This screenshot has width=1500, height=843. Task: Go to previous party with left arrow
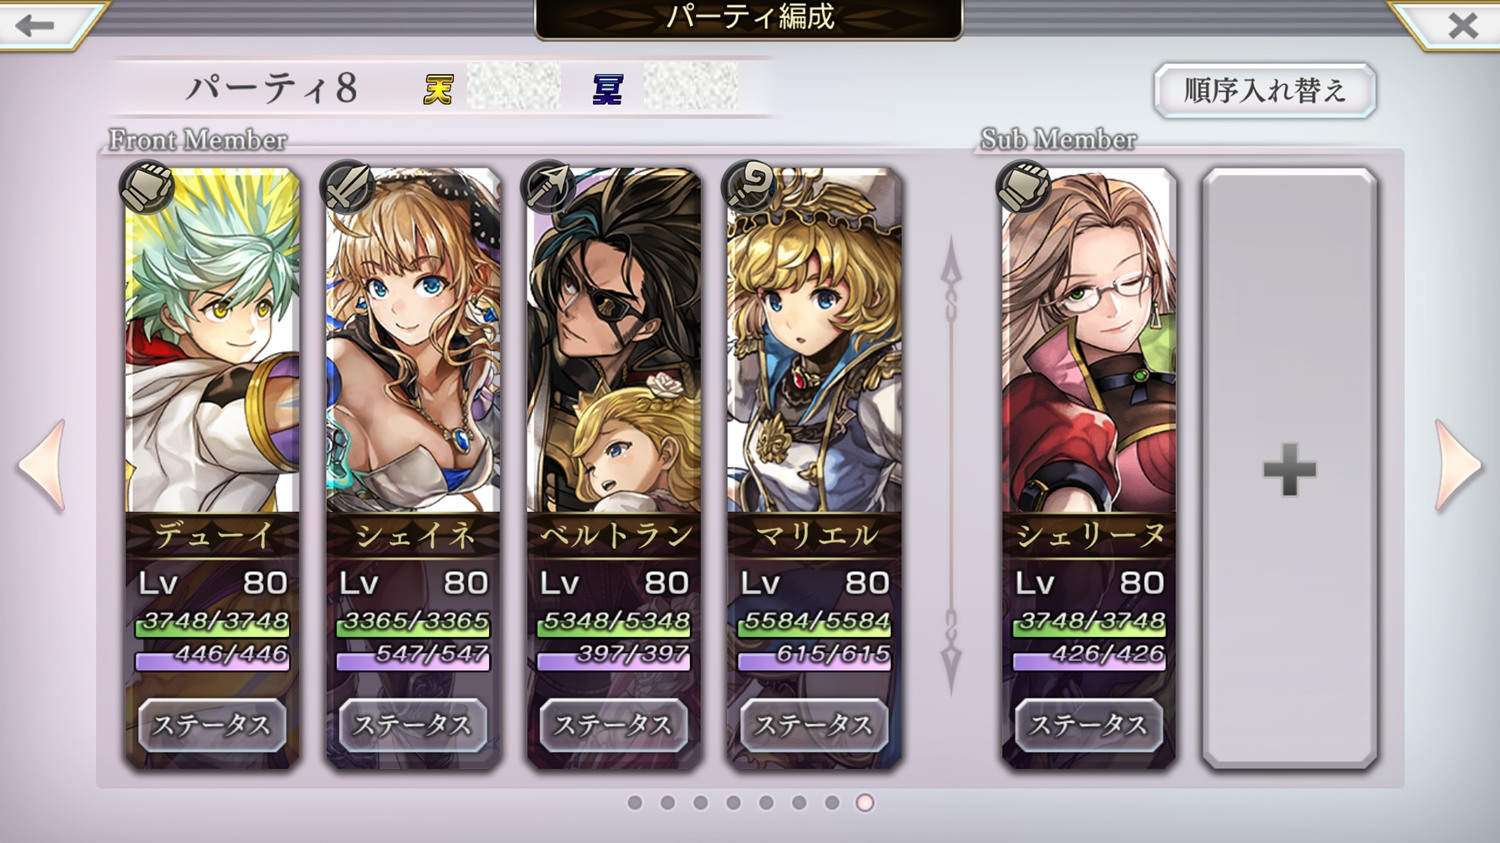(x=42, y=466)
